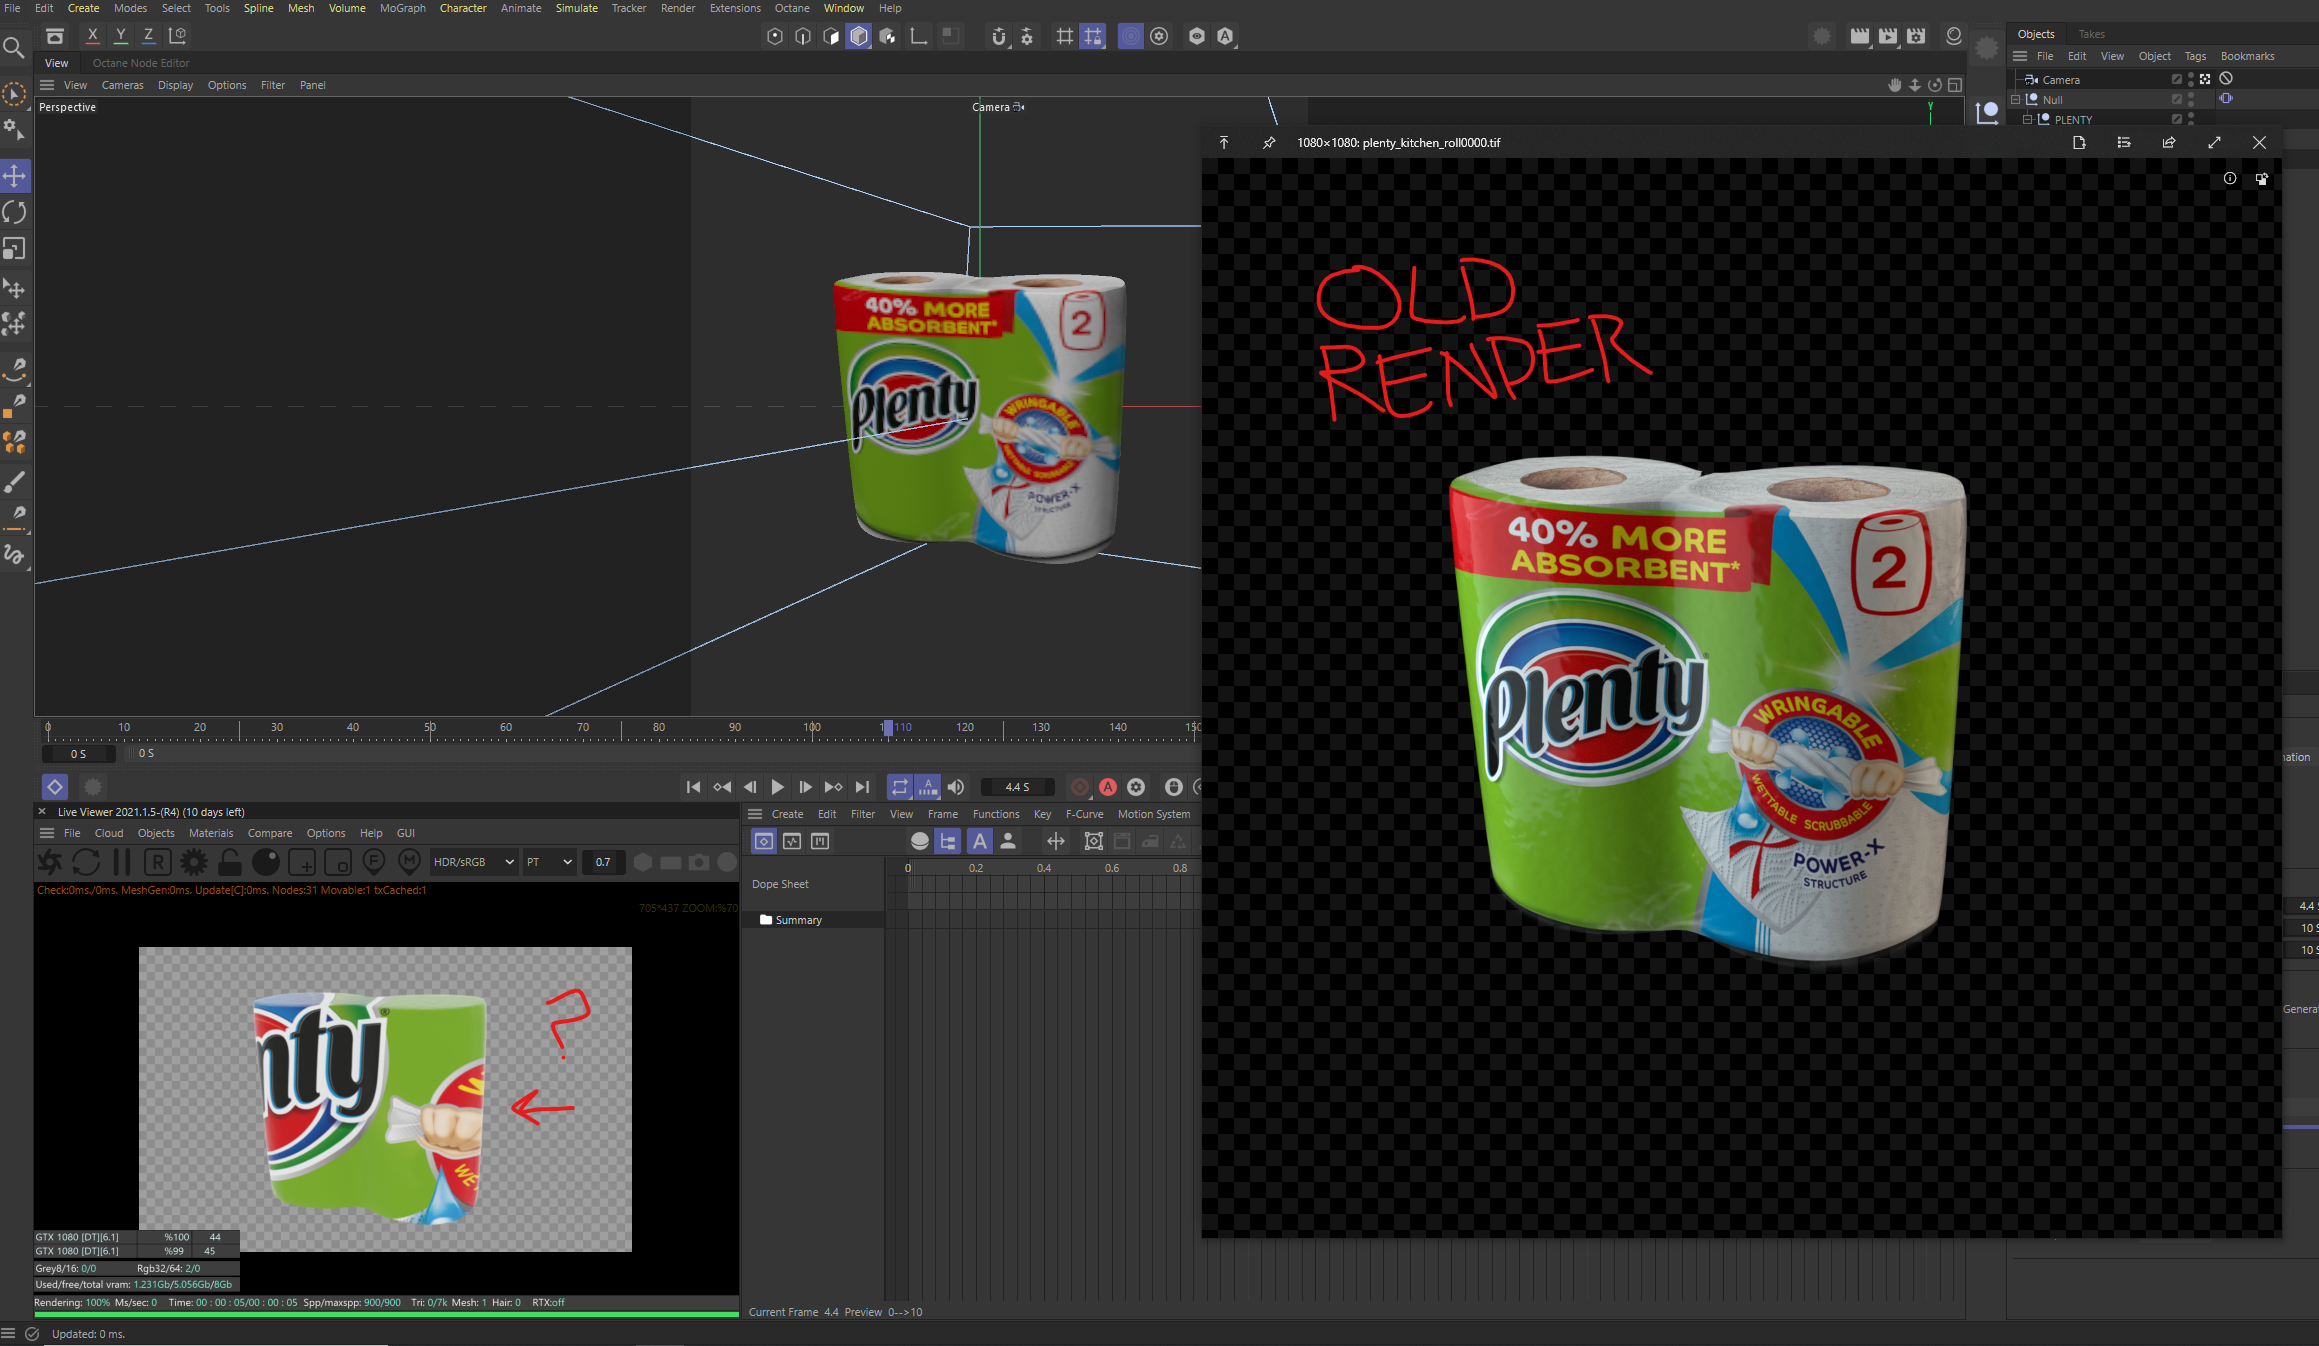The image size is (2319, 1346).
Task: Open the timeline hamburger menu
Action: coord(755,814)
